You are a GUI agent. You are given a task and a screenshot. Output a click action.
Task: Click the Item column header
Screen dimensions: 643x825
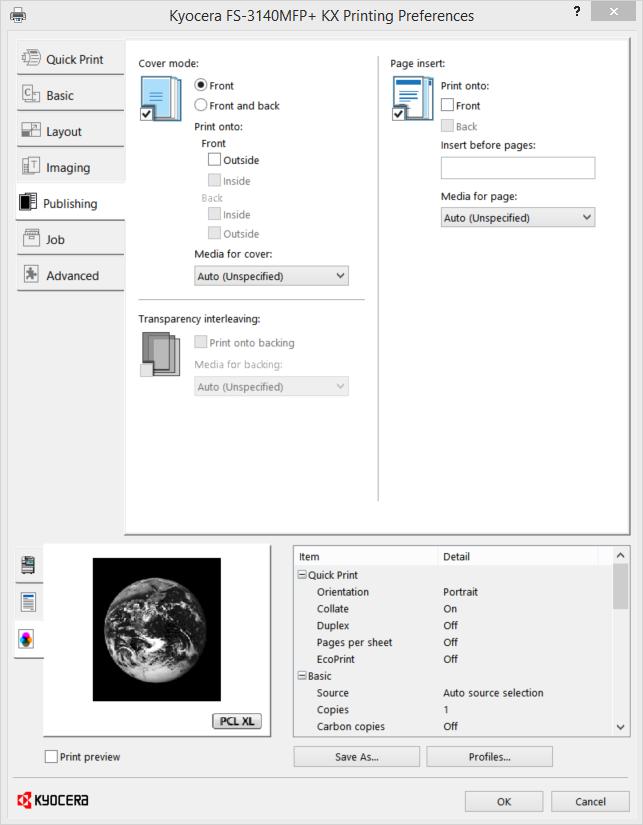(x=366, y=556)
